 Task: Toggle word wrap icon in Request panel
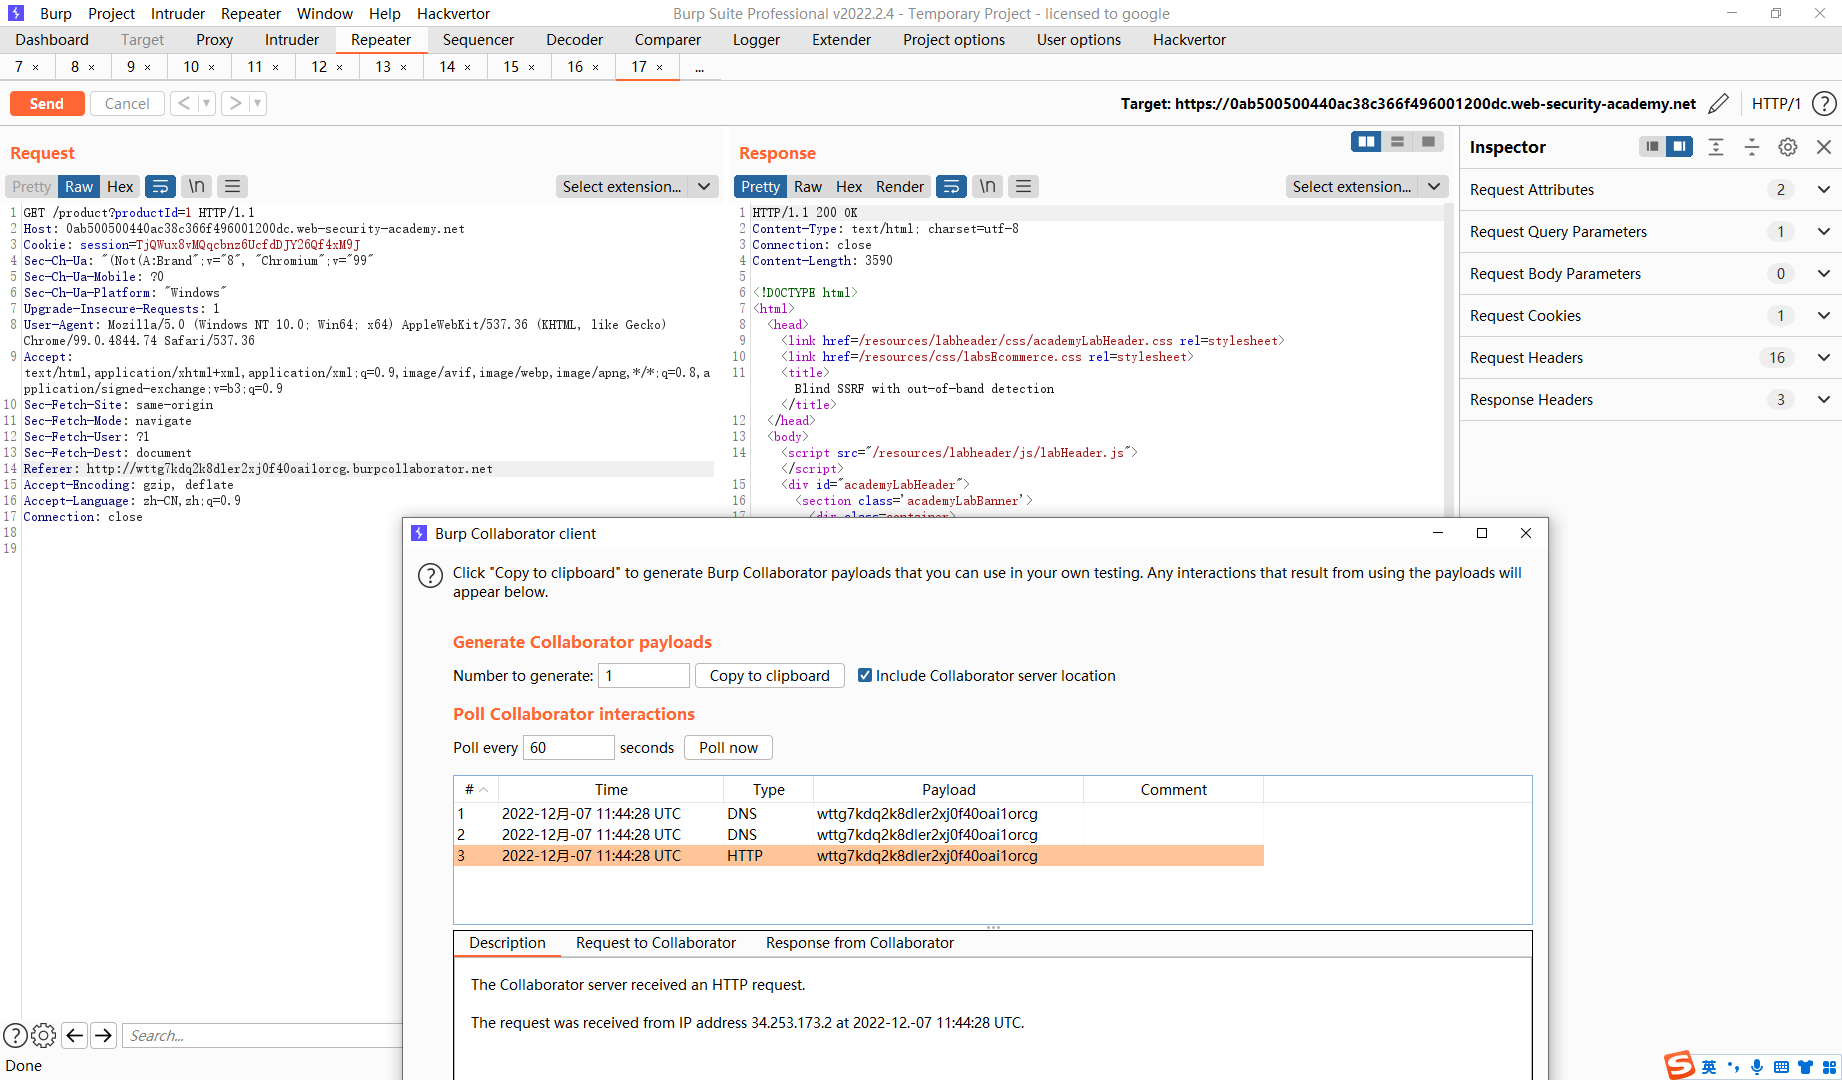coord(160,187)
